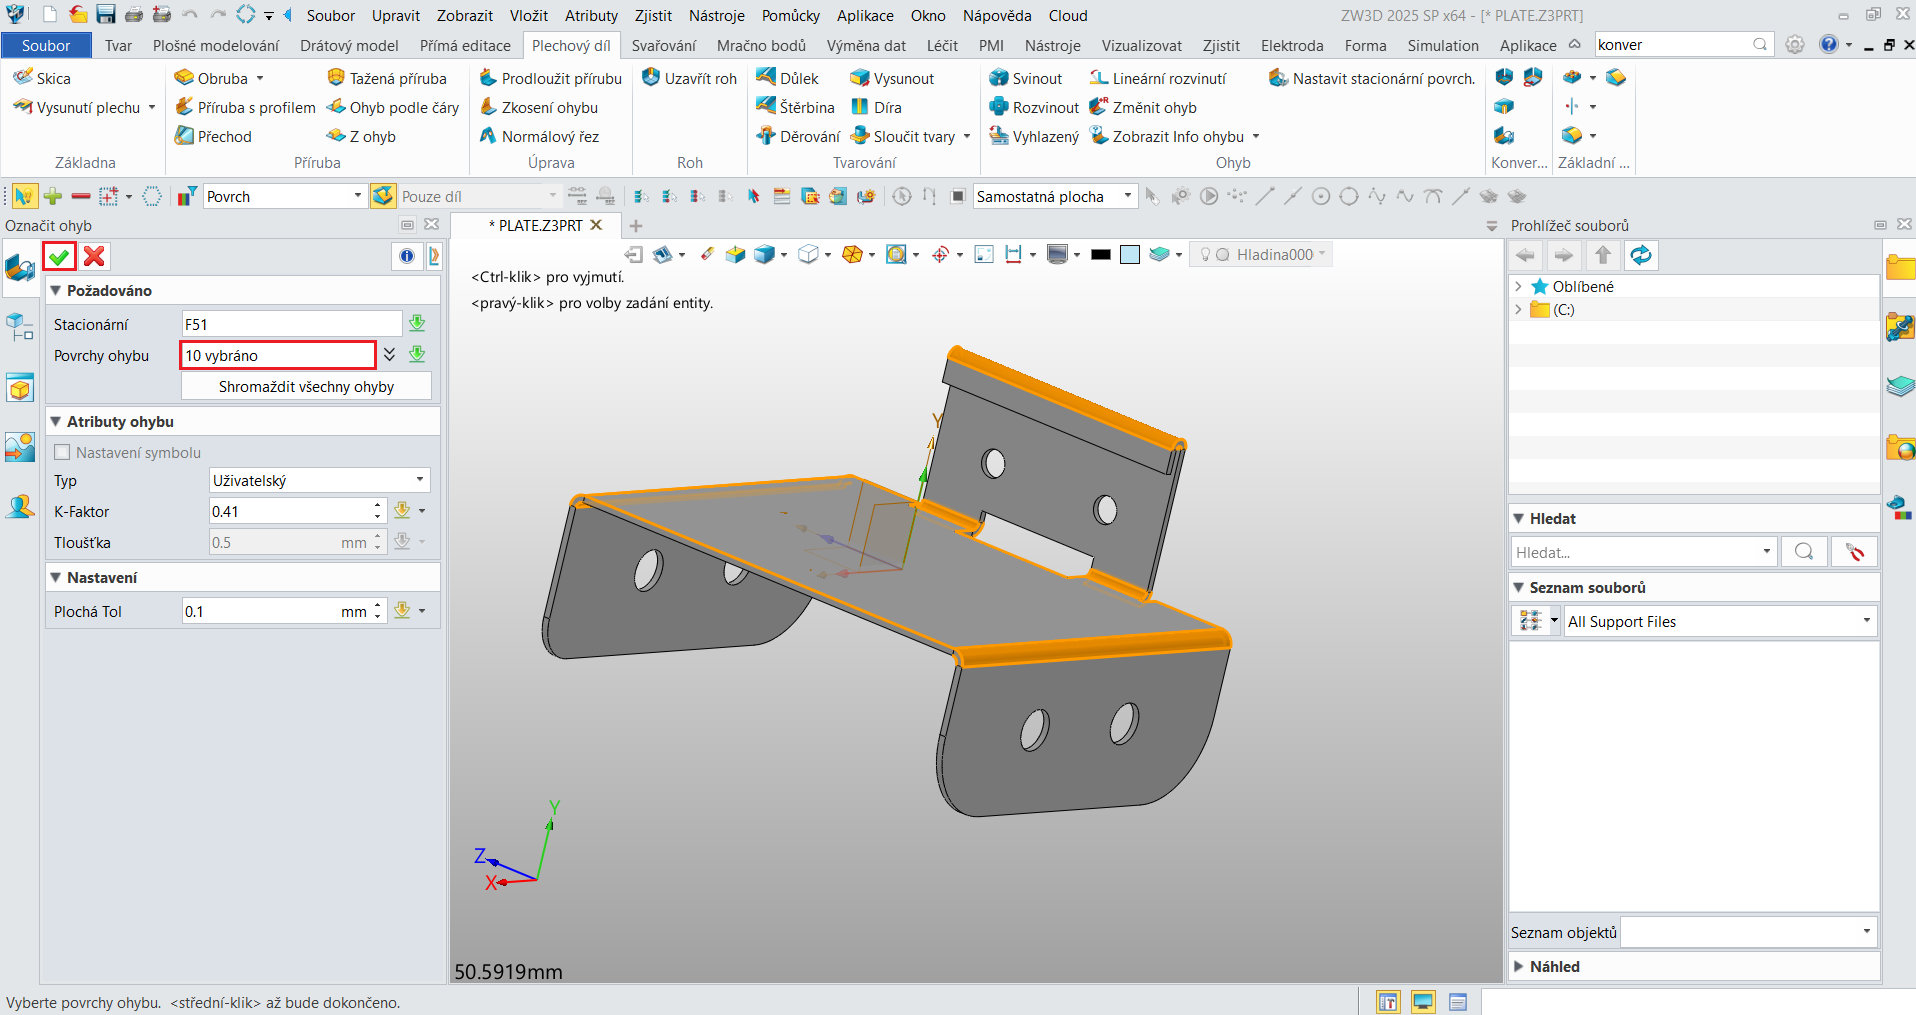This screenshot has height=1015, width=1916.
Task: Open the All Support Files dropdown
Action: [1720, 621]
